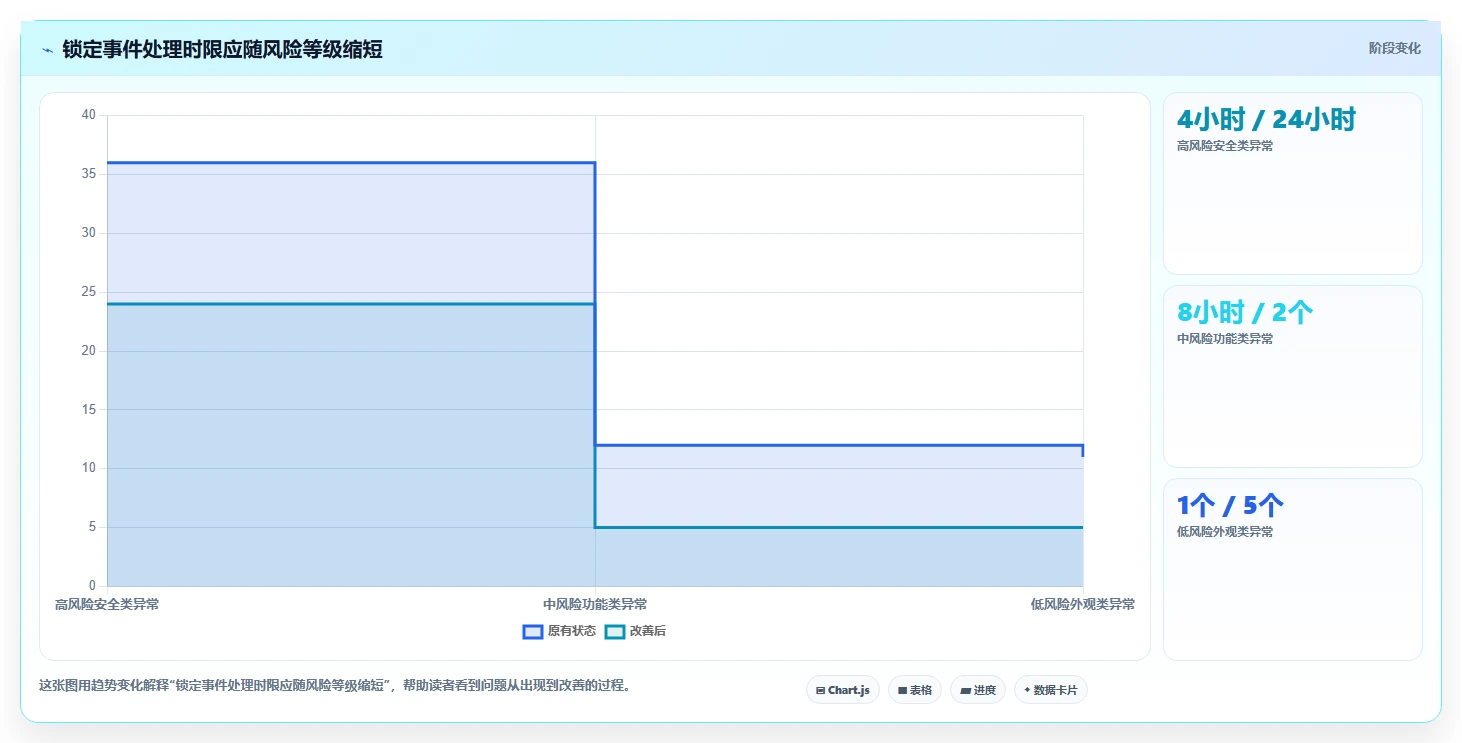1462x743 pixels.
Task: Click the 数据卡片 tag sparkle icon
Action: tap(1027, 690)
